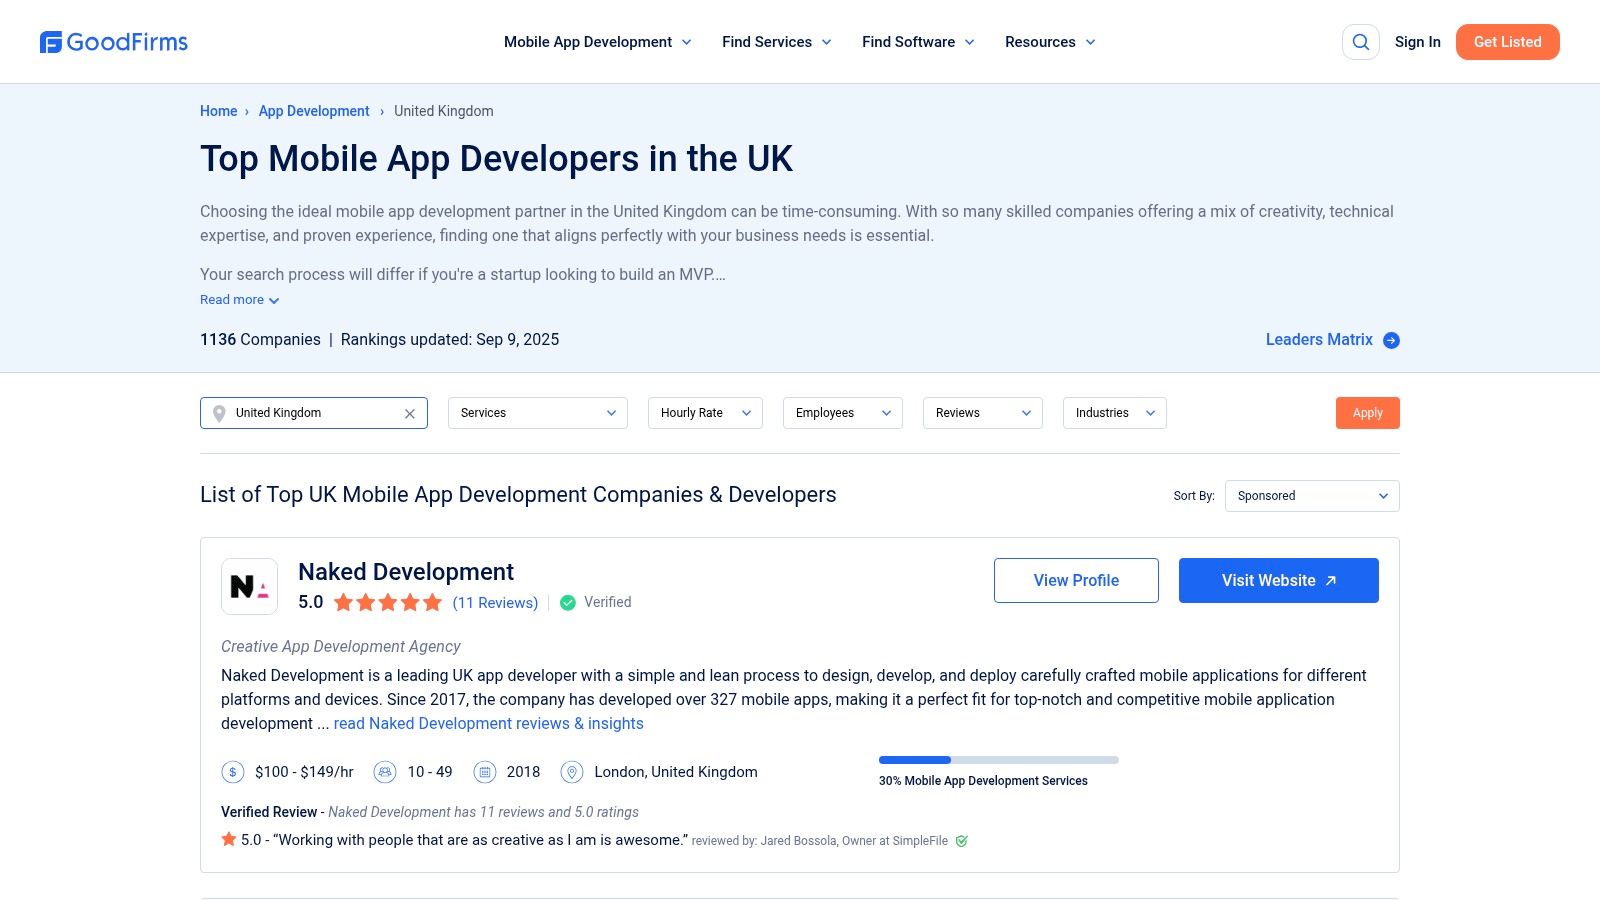This screenshot has height=900, width=1600.
Task: Open the Mobile App Development menu
Action: tap(597, 42)
